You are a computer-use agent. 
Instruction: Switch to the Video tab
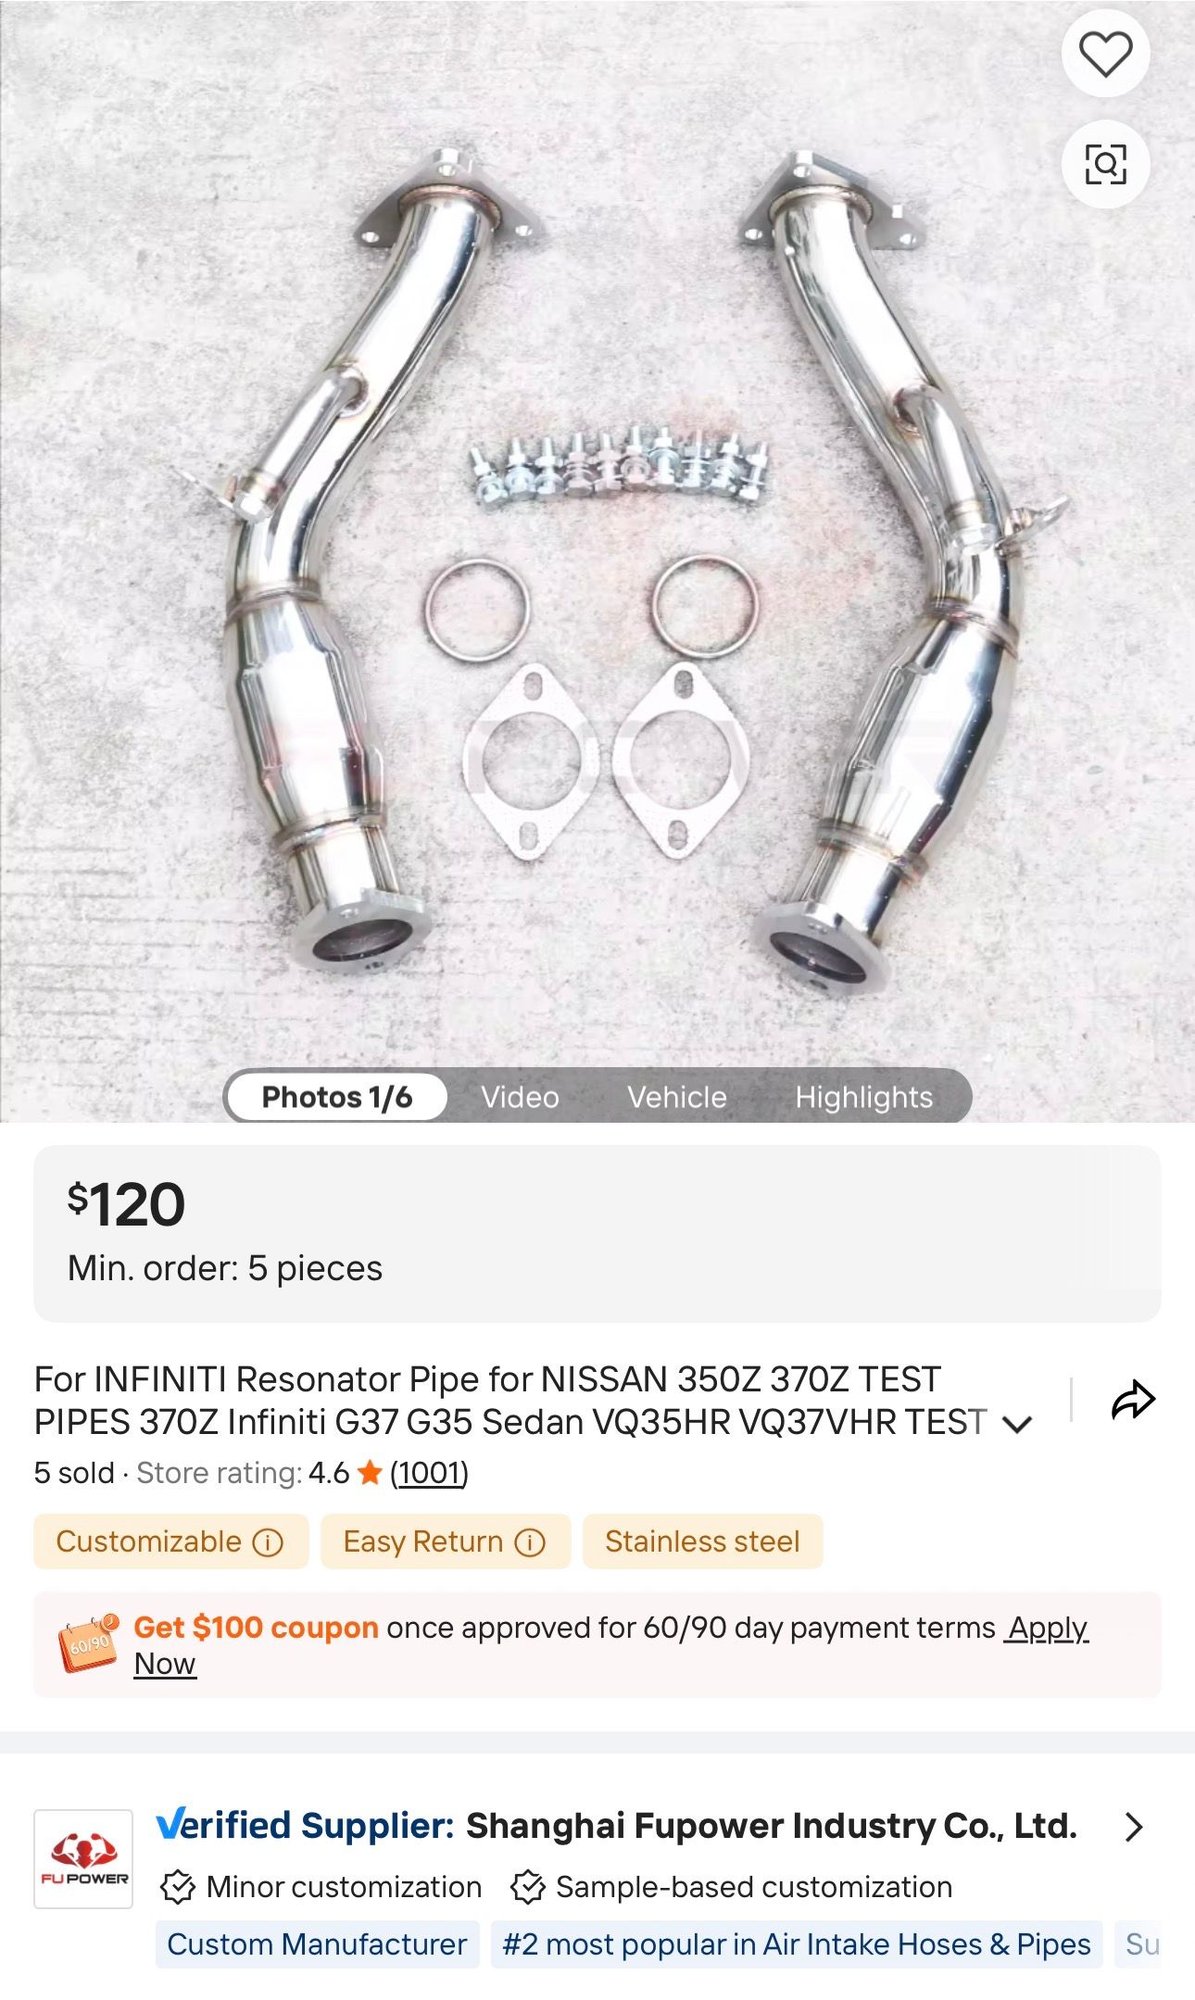tap(520, 1097)
